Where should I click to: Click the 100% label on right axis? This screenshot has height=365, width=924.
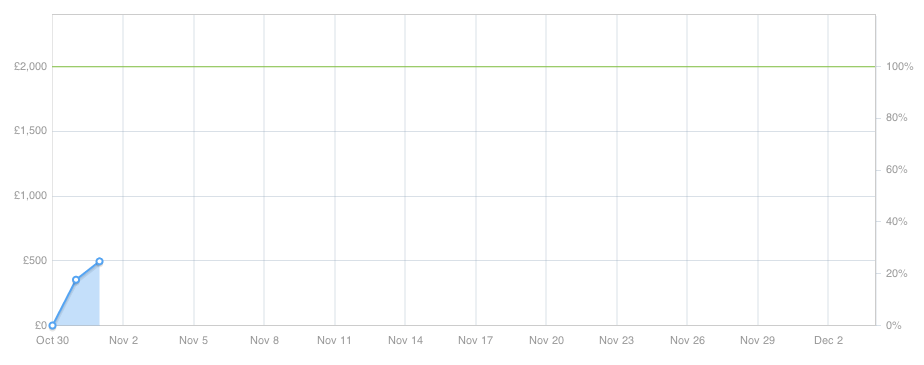coord(899,67)
